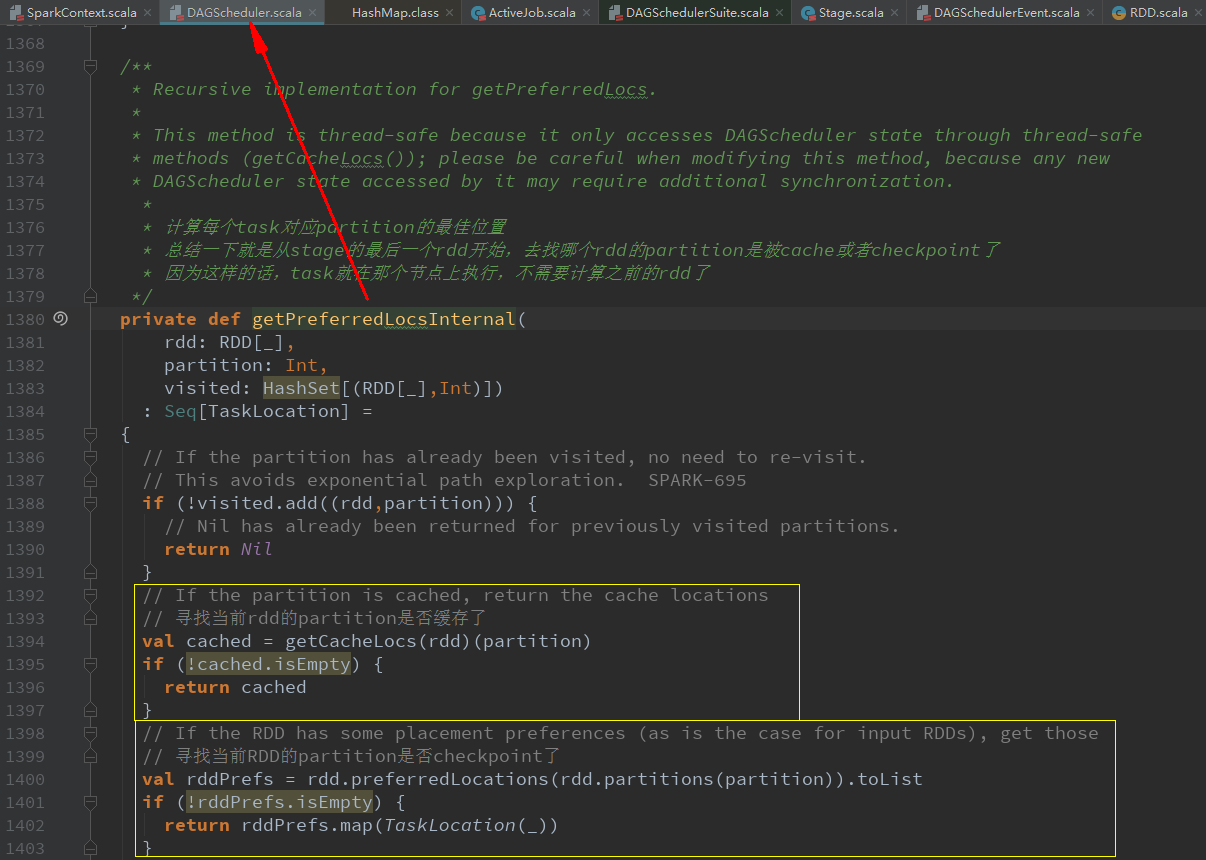Collapse the if block fold at line 1395
Viewport: 1206px width, 860px height.
point(91,664)
